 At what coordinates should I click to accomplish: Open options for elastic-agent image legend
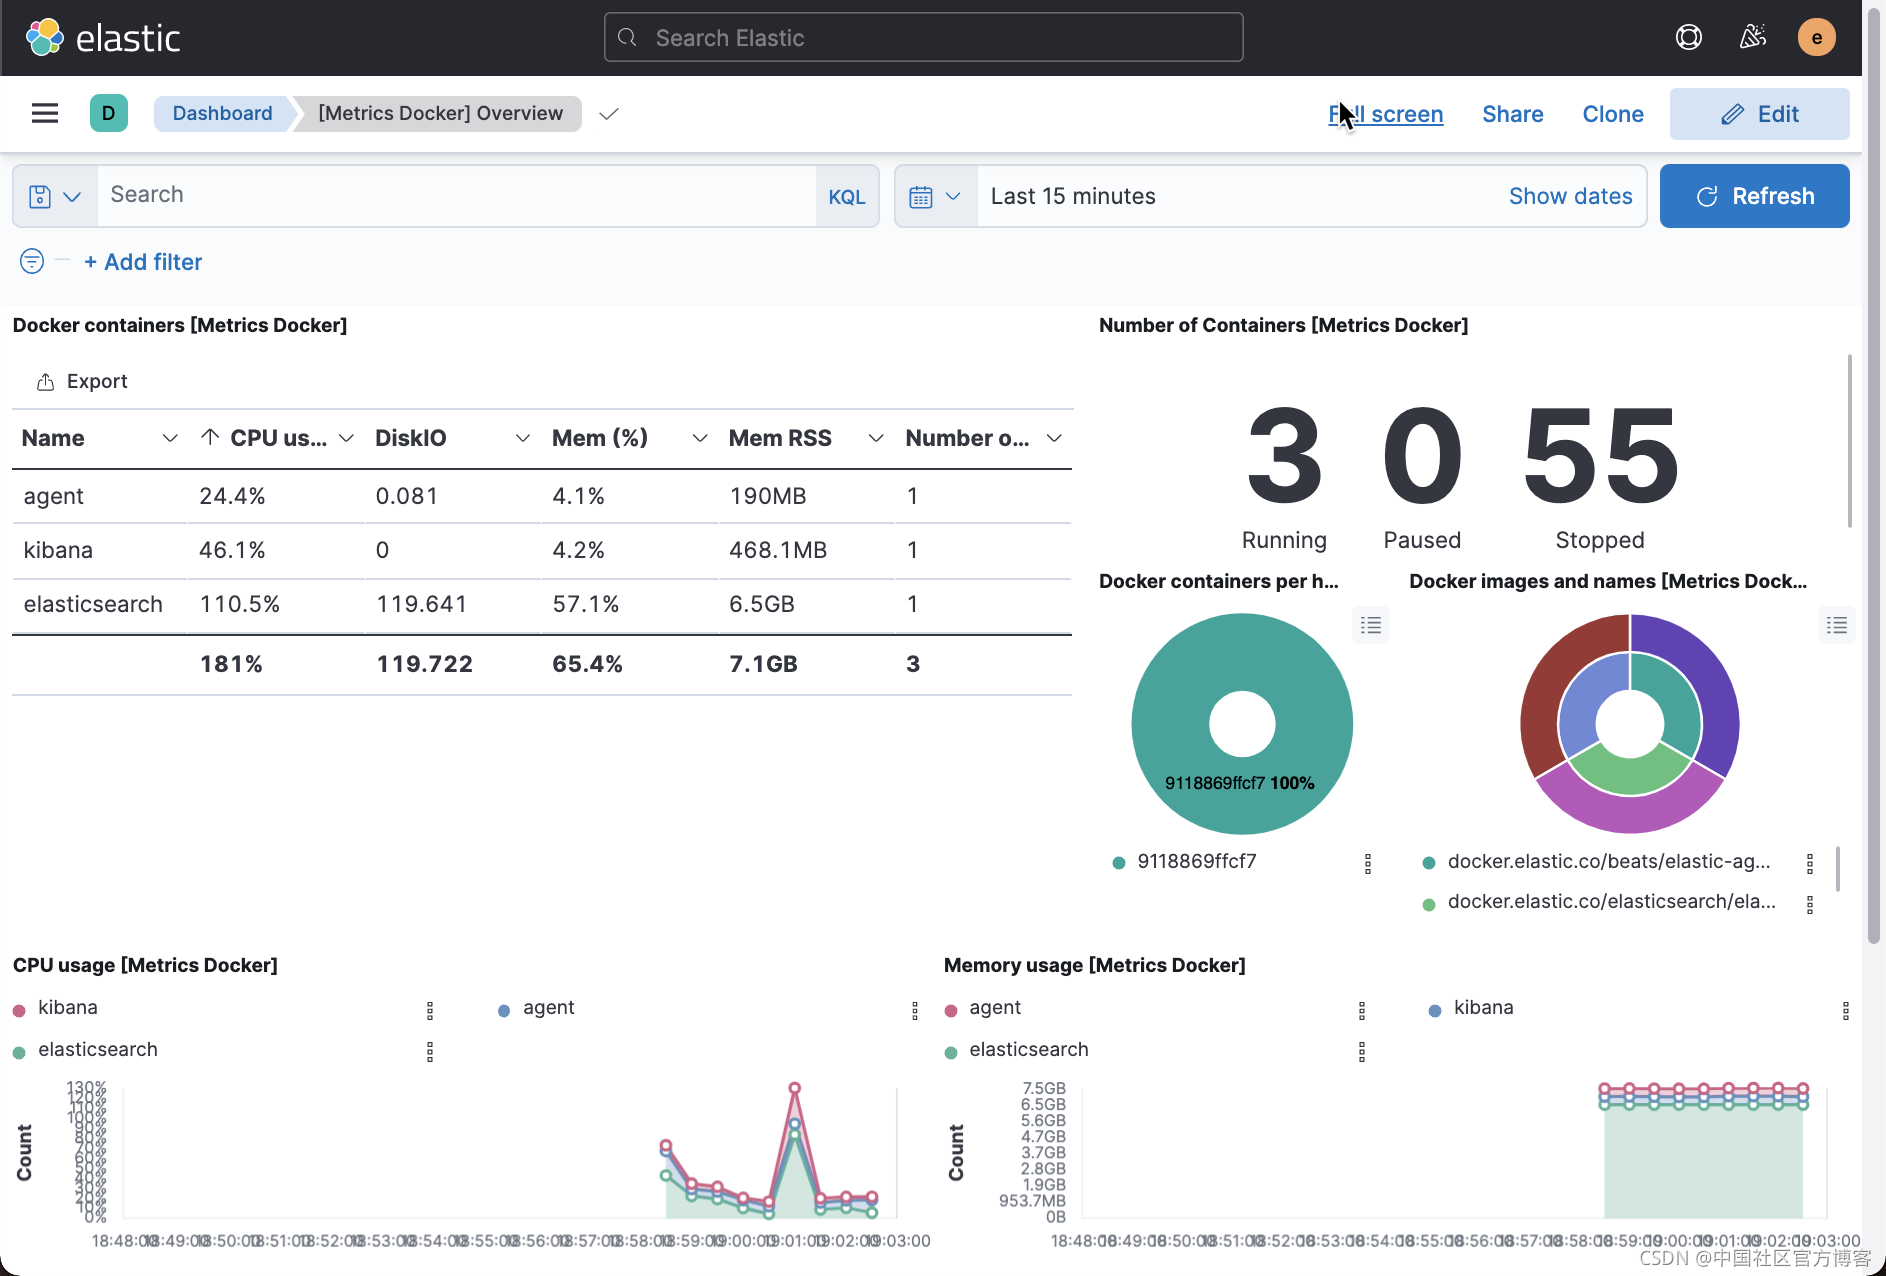point(1809,863)
